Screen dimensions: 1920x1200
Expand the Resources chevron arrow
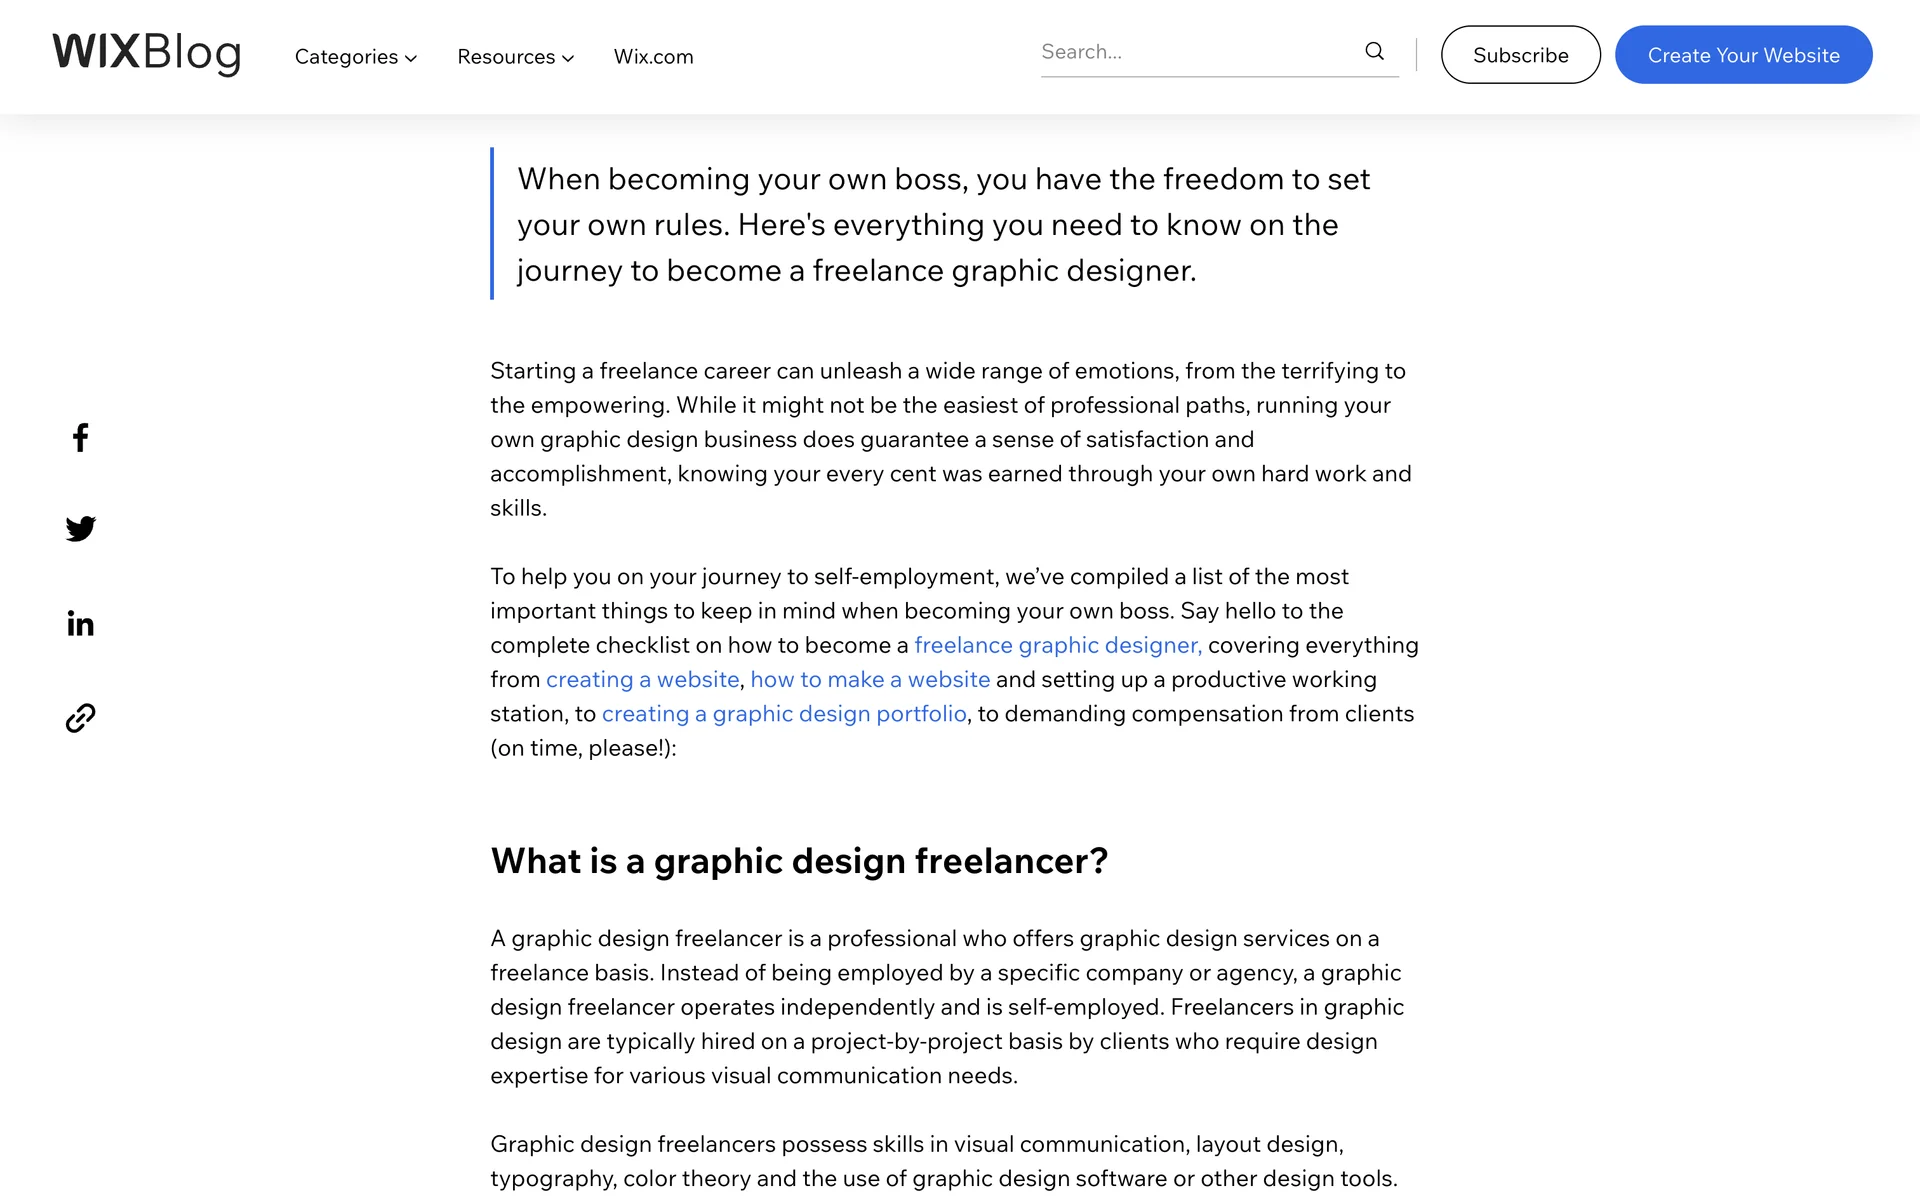pyautogui.click(x=568, y=58)
